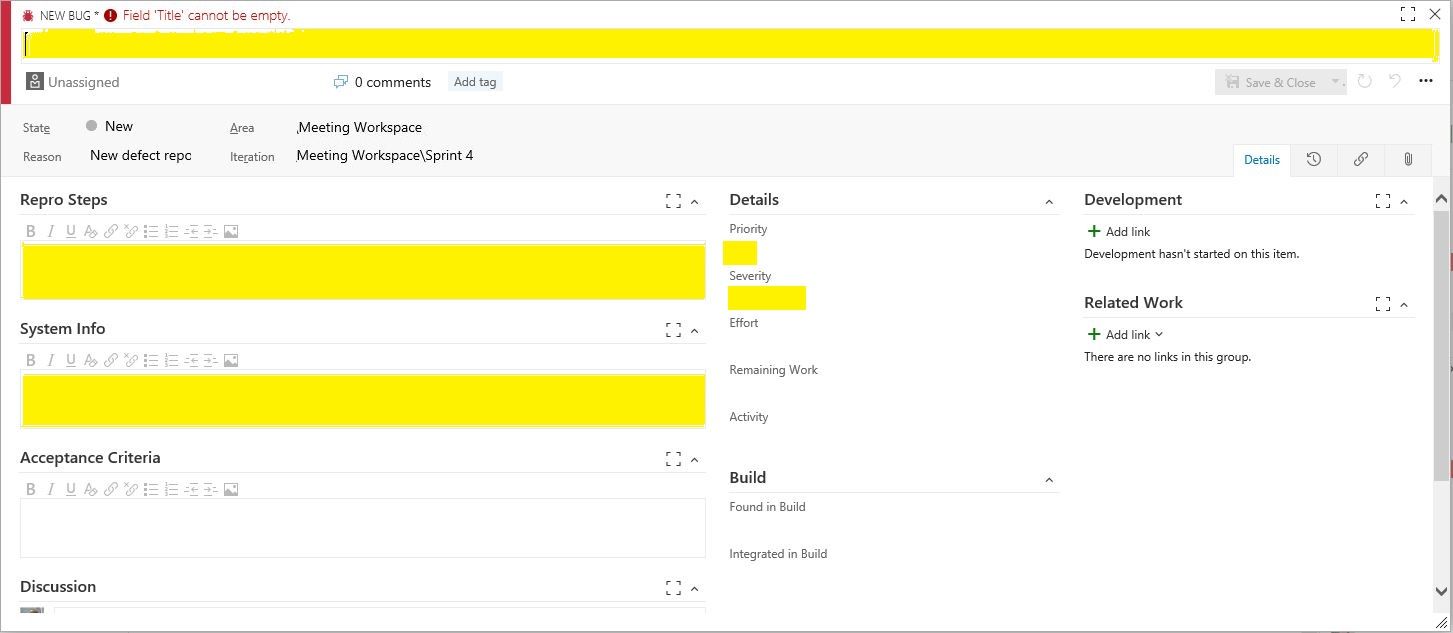Insert numbered list in Repro Steps
Screen dimensions: 1453x633
171,231
